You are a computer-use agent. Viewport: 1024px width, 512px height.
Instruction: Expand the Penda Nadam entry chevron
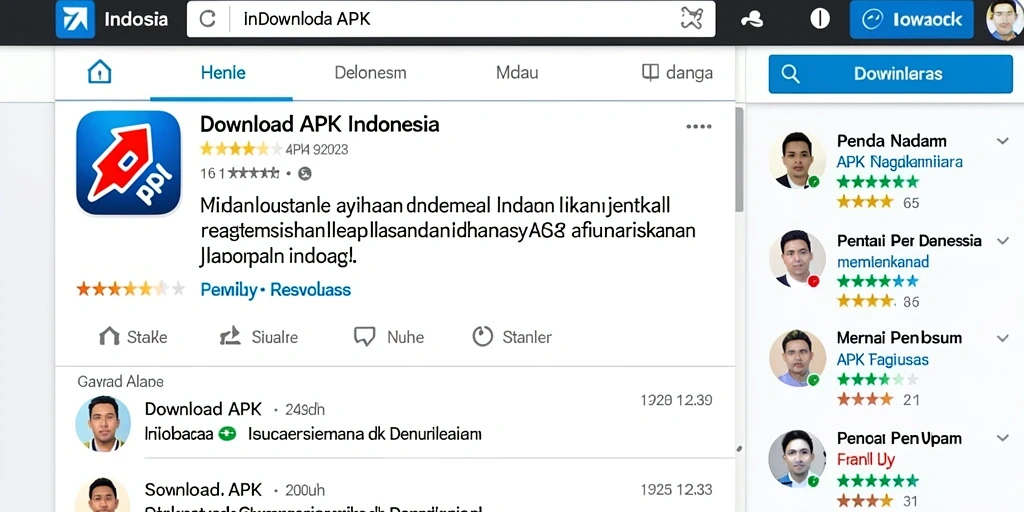pos(1002,141)
